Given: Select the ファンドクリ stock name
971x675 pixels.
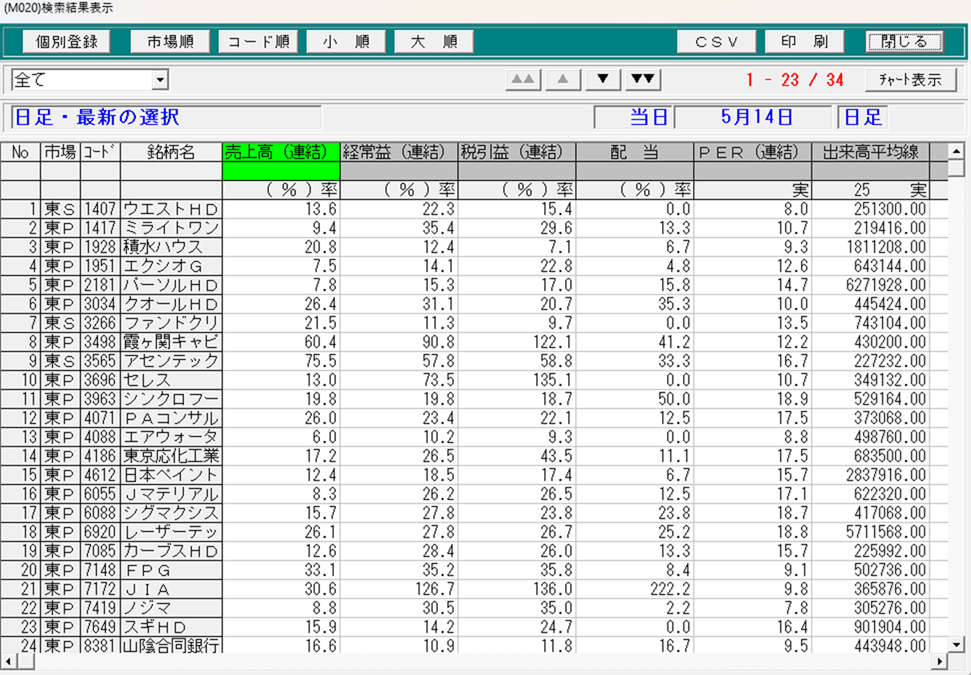Looking at the screenshot, I should (x=172, y=323).
